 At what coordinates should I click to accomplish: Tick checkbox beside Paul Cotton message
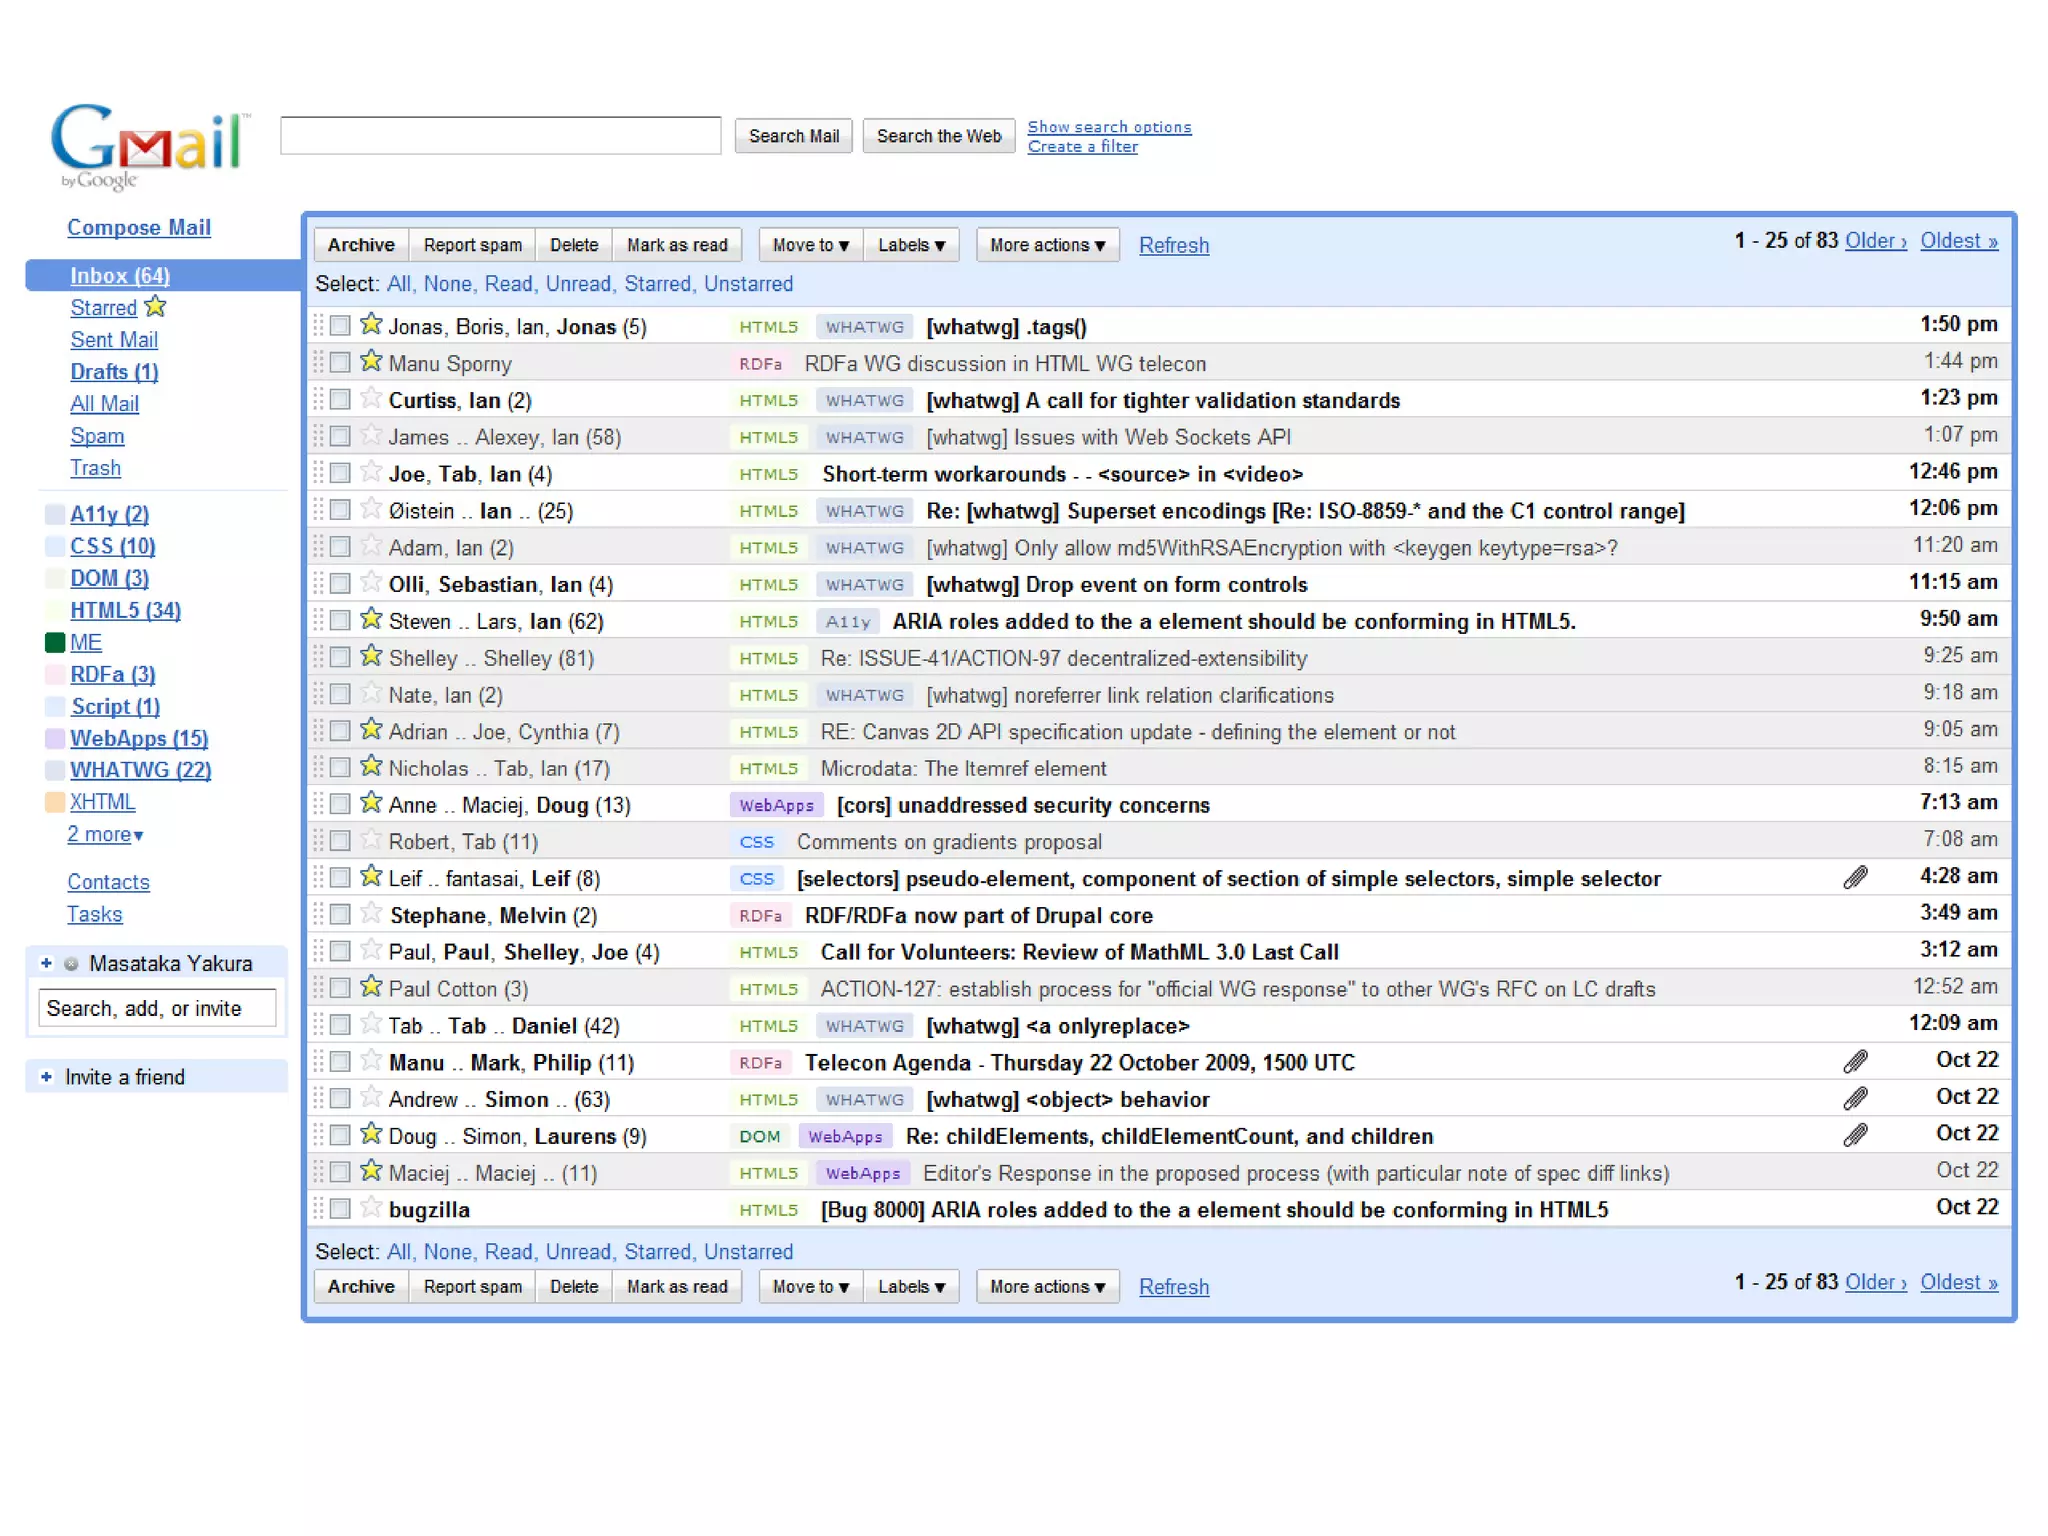tap(340, 988)
